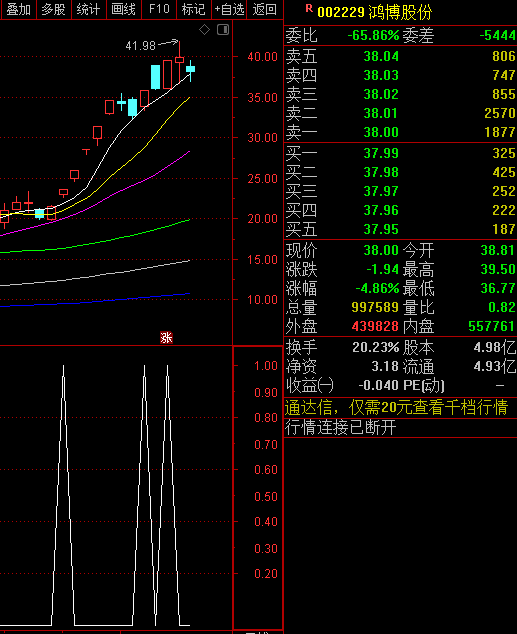Select 卖三 price 38.02

(381, 94)
